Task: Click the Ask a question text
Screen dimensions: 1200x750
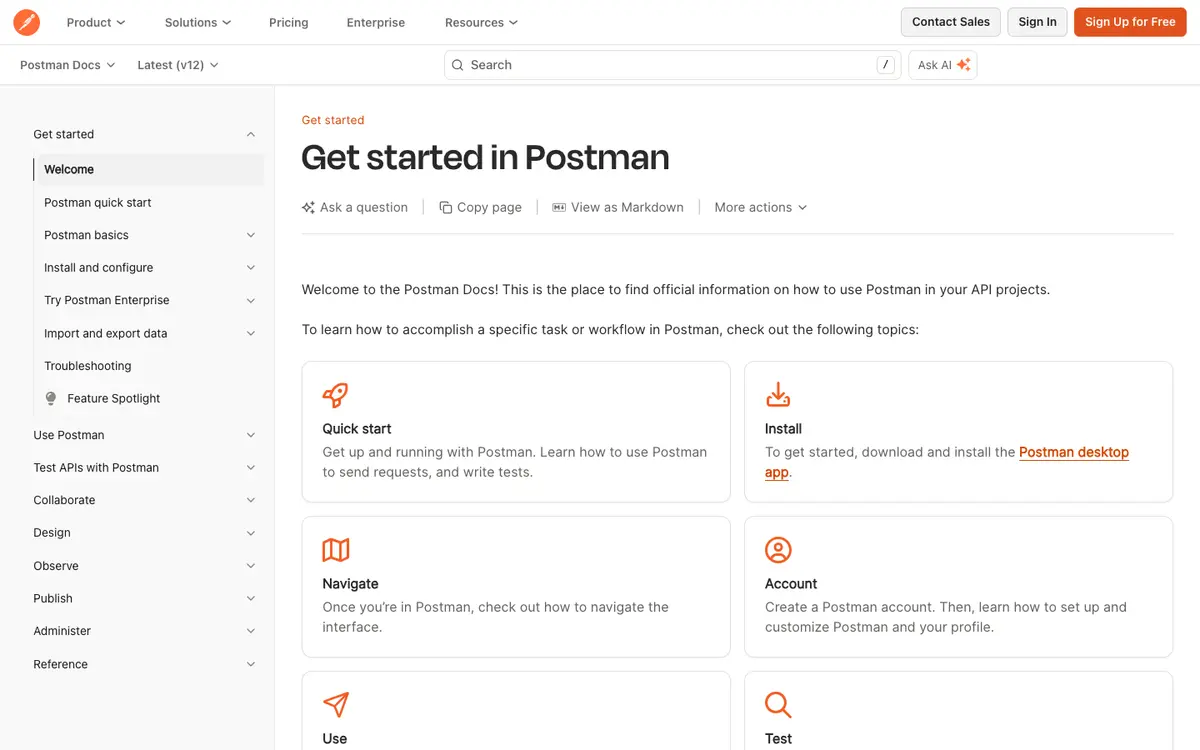Action: click(364, 207)
